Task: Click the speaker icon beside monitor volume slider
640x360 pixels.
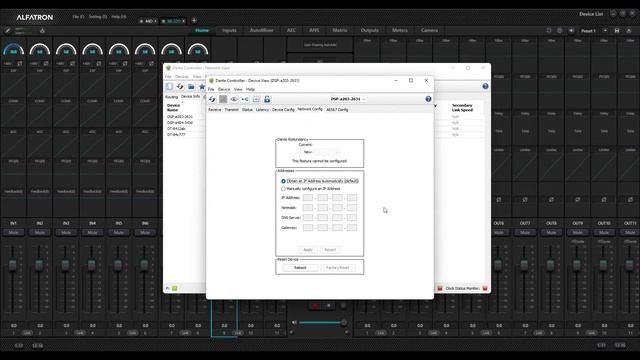Action: click(294, 322)
